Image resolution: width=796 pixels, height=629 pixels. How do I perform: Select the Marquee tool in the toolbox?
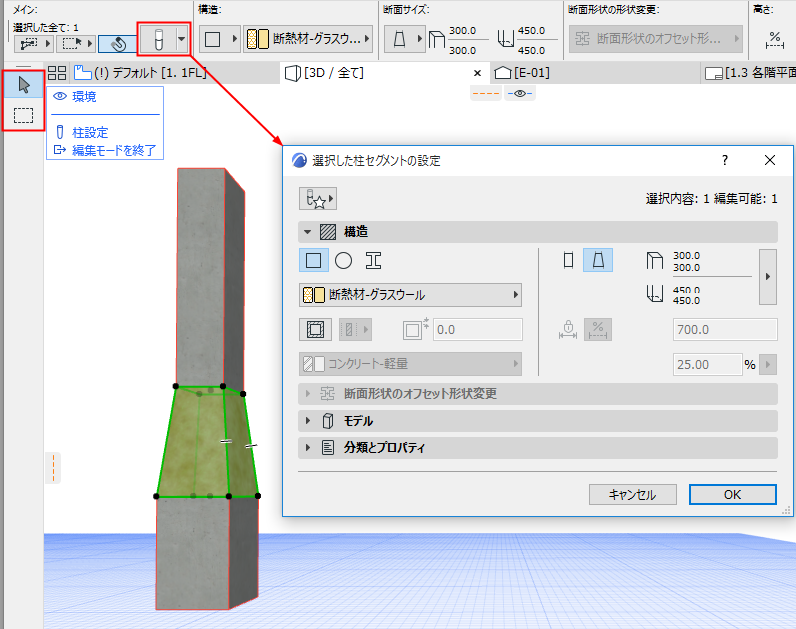tap(23, 115)
